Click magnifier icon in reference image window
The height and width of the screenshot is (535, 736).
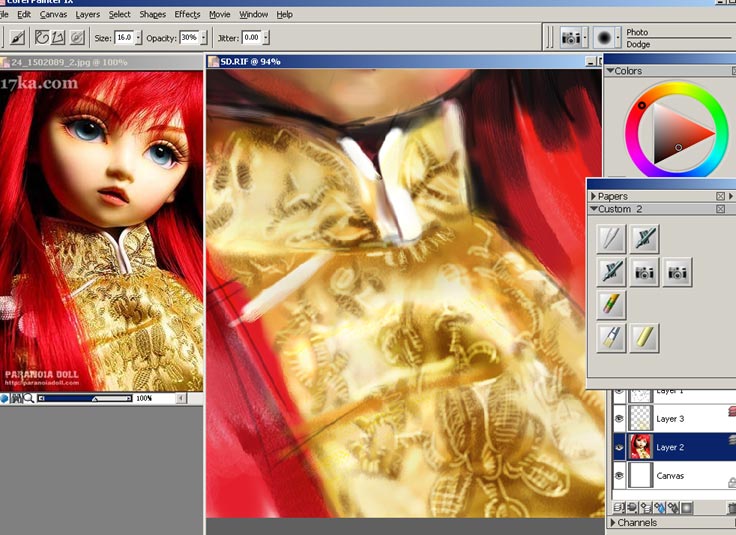(x=29, y=398)
